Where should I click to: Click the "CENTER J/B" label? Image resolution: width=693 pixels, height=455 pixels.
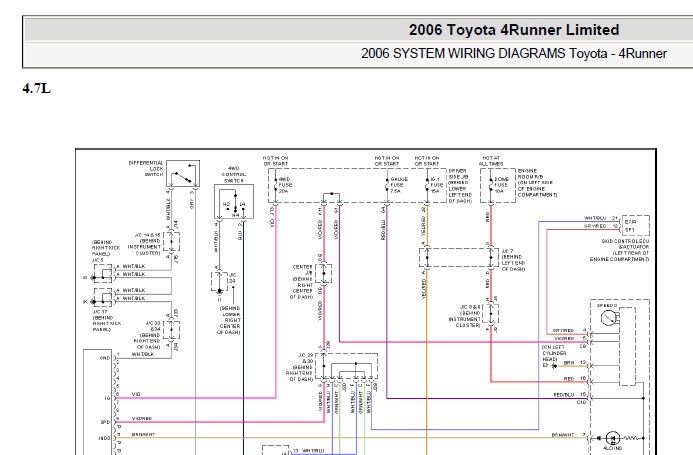click(302, 282)
